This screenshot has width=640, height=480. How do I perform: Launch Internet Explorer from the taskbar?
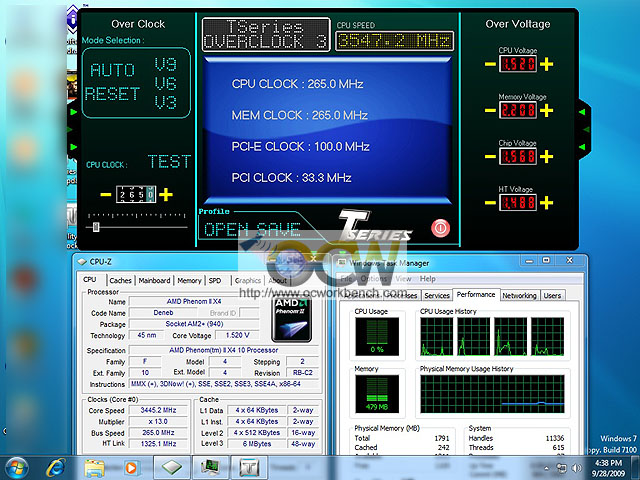click(x=56, y=468)
